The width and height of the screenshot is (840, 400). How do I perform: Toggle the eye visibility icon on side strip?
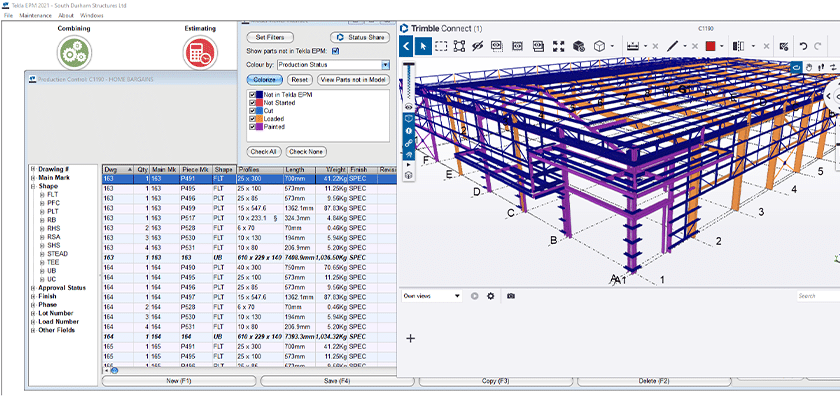[409, 107]
